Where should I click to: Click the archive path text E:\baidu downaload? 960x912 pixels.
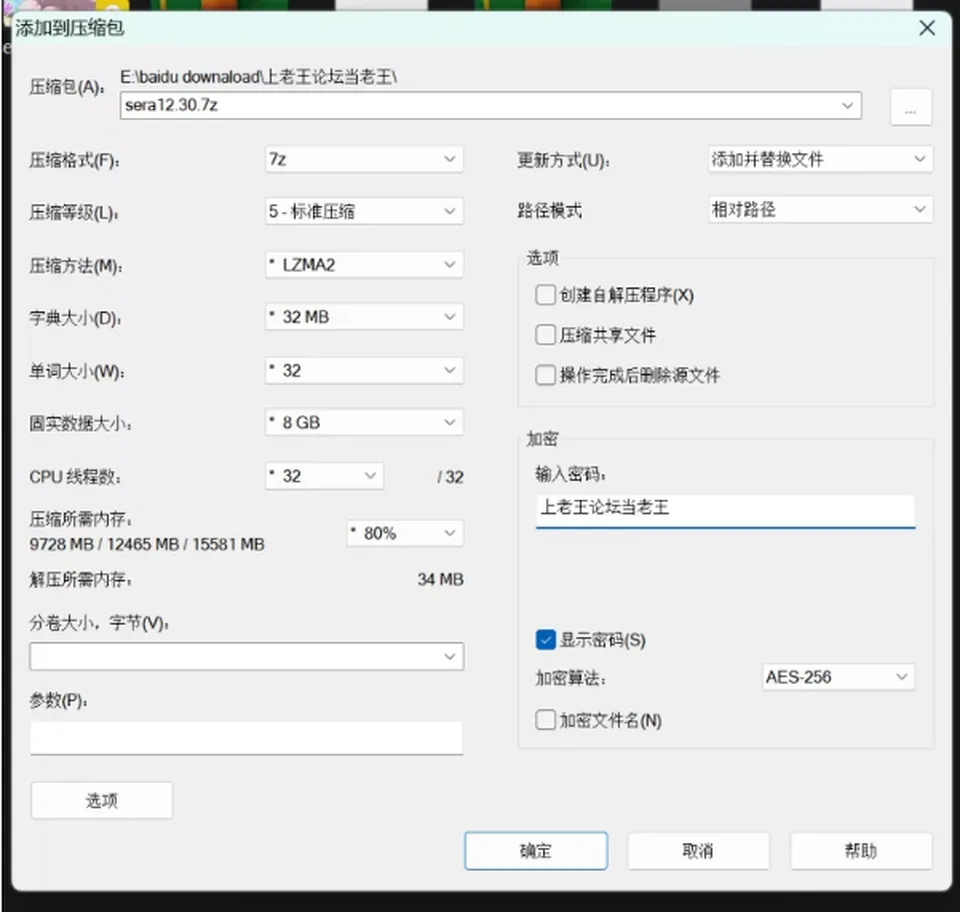click(x=258, y=77)
